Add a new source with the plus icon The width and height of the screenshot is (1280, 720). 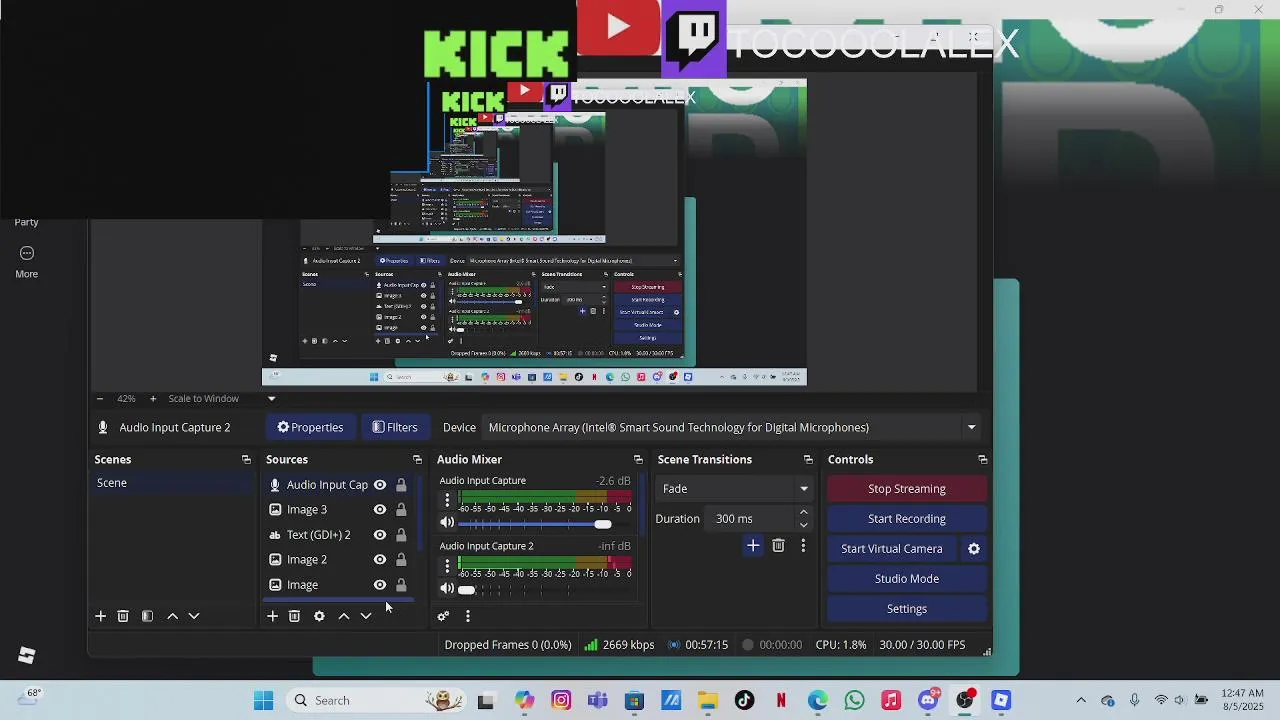click(x=272, y=616)
